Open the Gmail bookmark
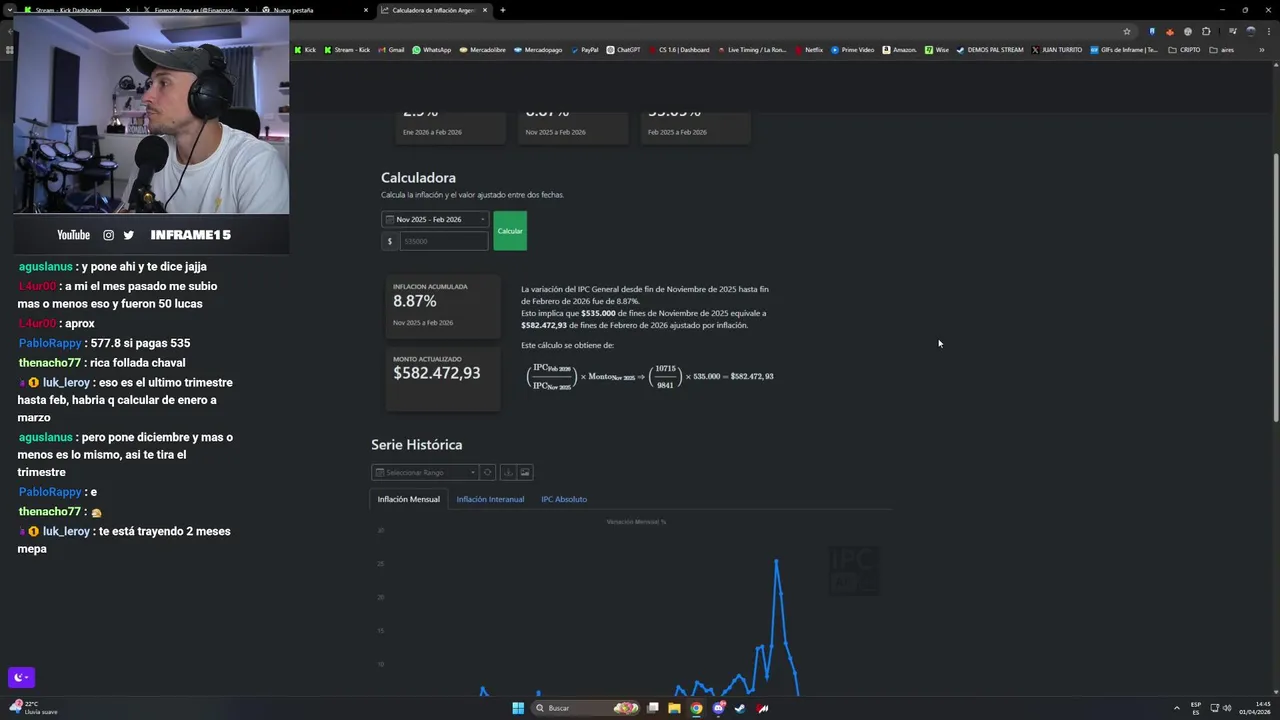This screenshot has width=1280, height=720. [391, 49]
